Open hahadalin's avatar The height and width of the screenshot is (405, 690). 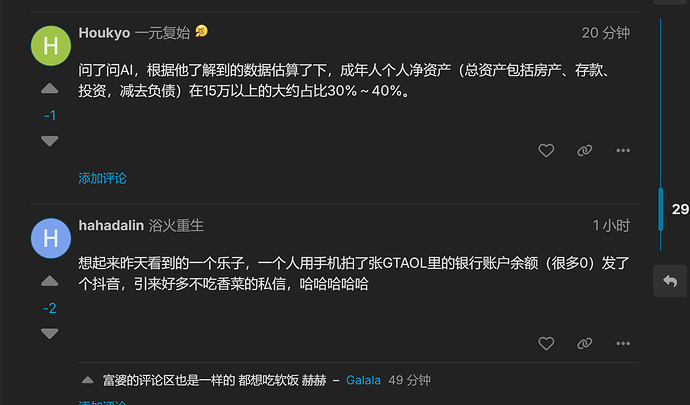point(51,238)
